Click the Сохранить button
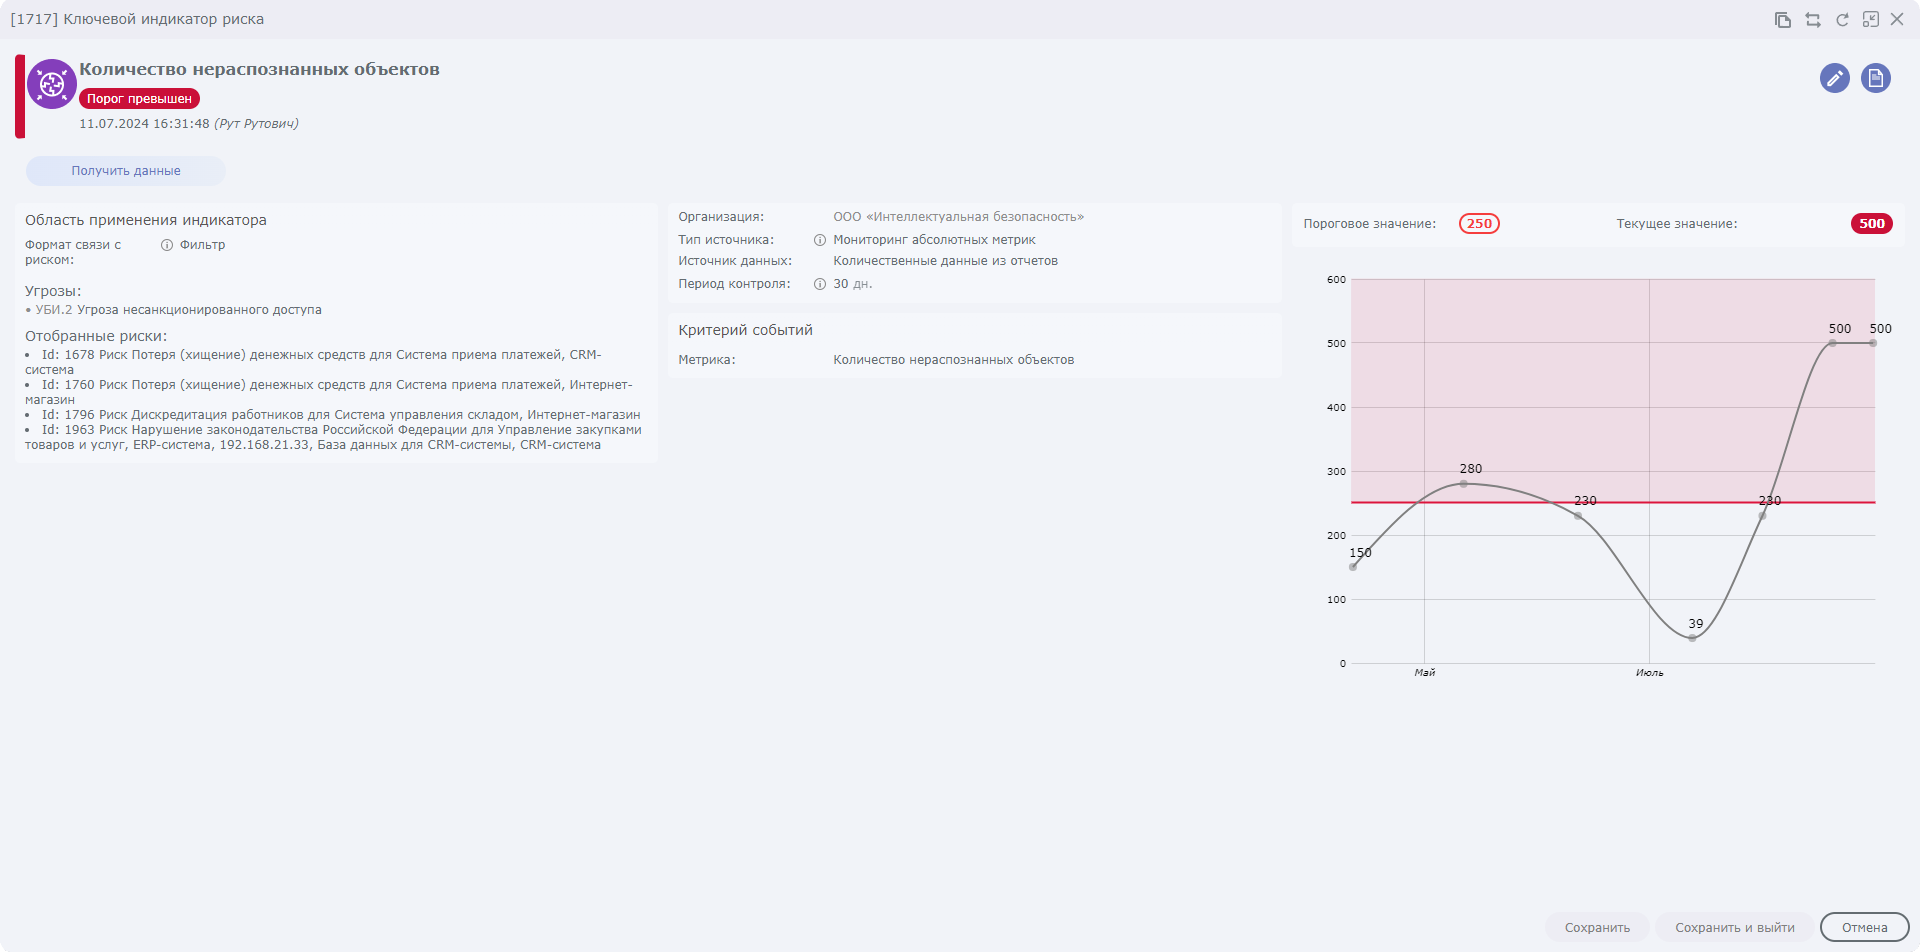This screenshot has width=1920, height=952. click(x=1597, y=927)
